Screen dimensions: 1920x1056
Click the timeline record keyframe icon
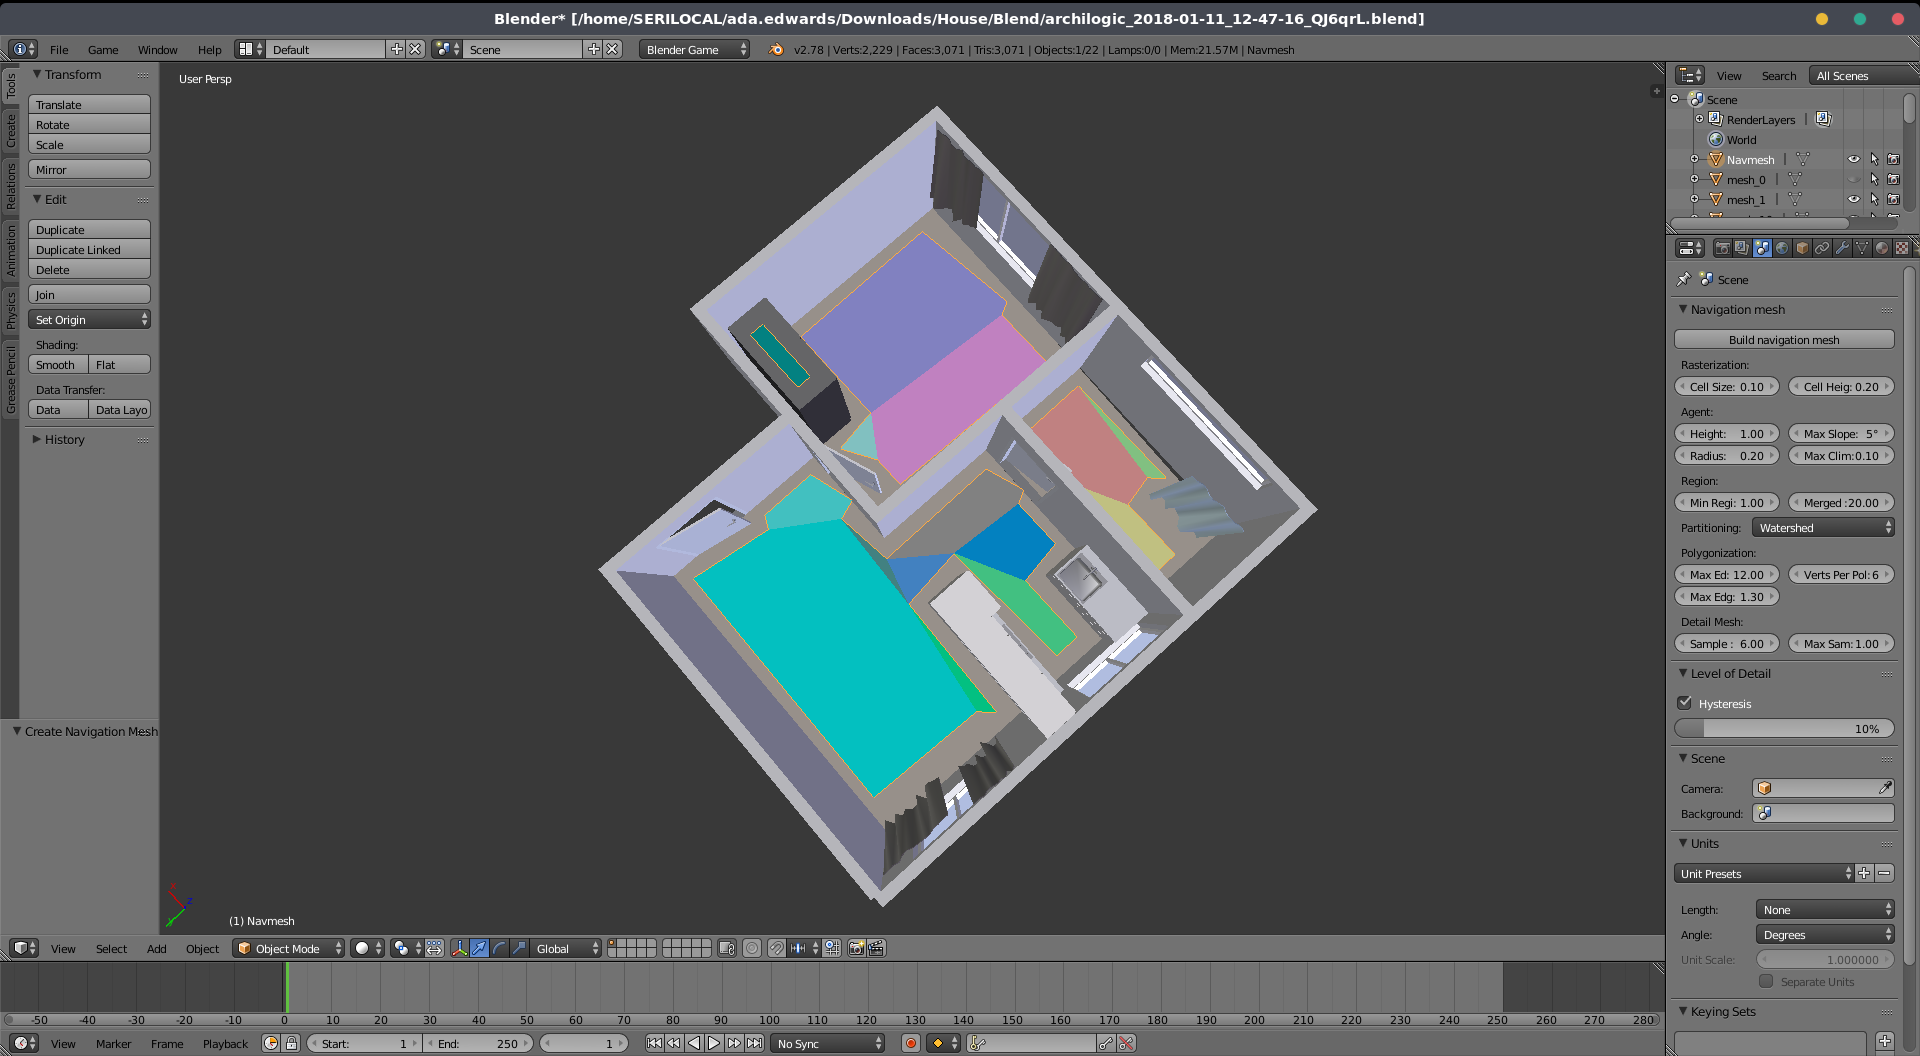910,1043
